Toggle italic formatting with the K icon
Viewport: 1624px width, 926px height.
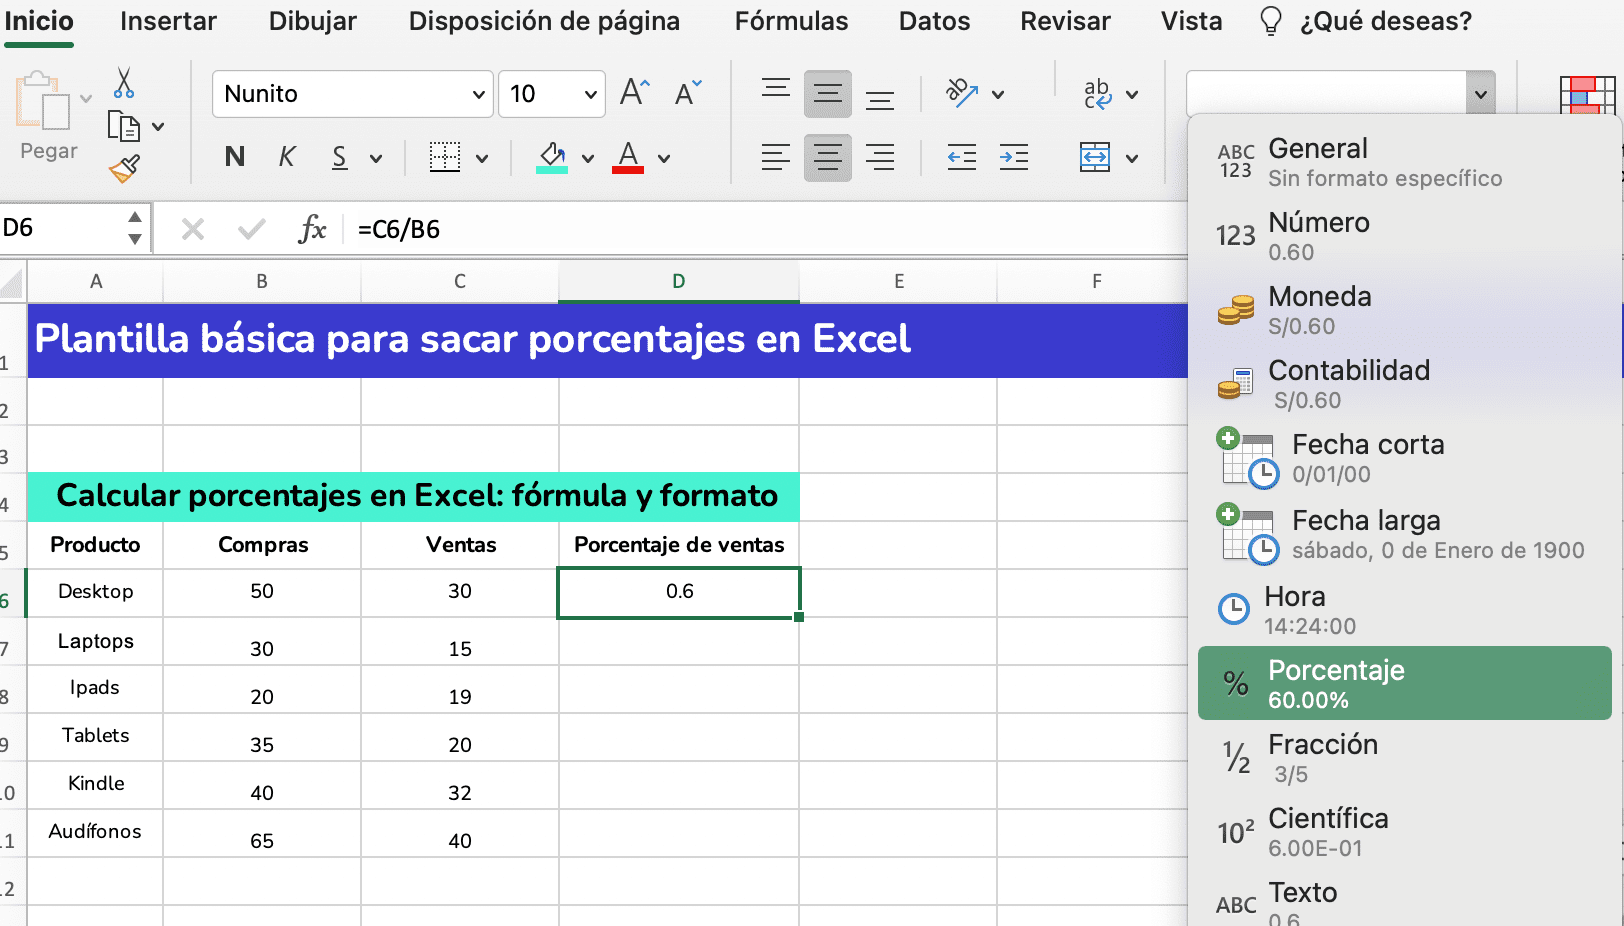click(x=287, y=157)
